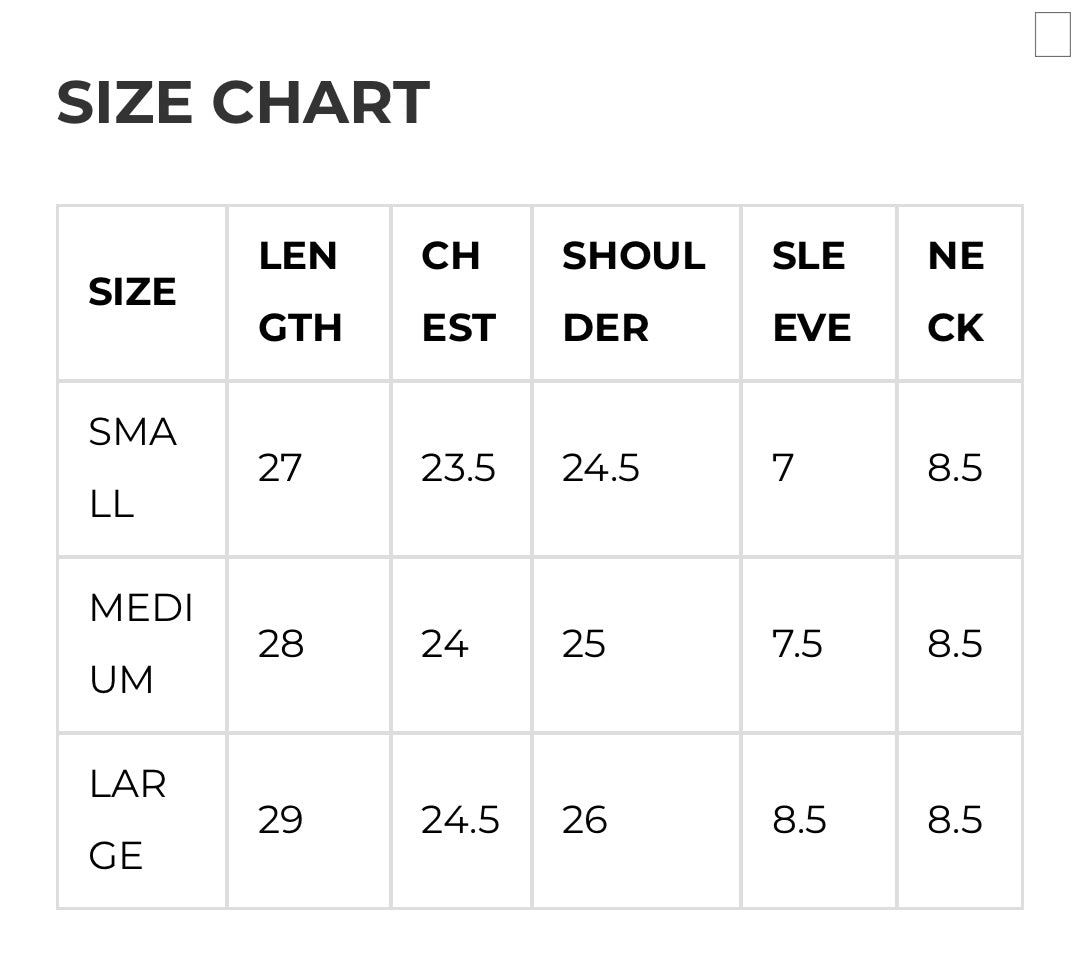Select the Small shoulder value 24.5
The height and width of the screenshot is (959, 1087).
[600, 468]
